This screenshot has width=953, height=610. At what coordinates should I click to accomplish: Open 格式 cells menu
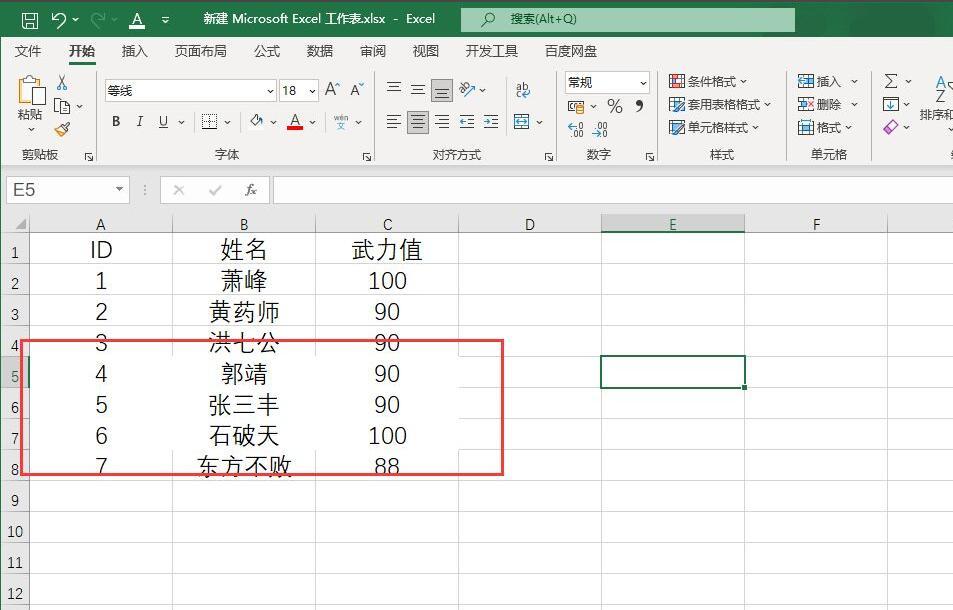(x=825, y=128)
